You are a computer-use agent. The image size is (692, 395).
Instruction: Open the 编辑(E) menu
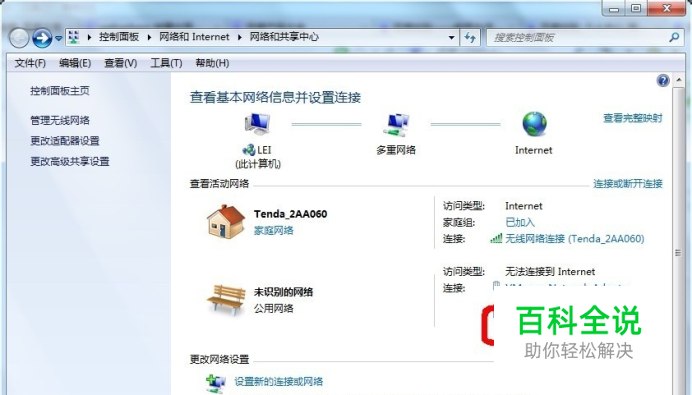coord(75,63)
